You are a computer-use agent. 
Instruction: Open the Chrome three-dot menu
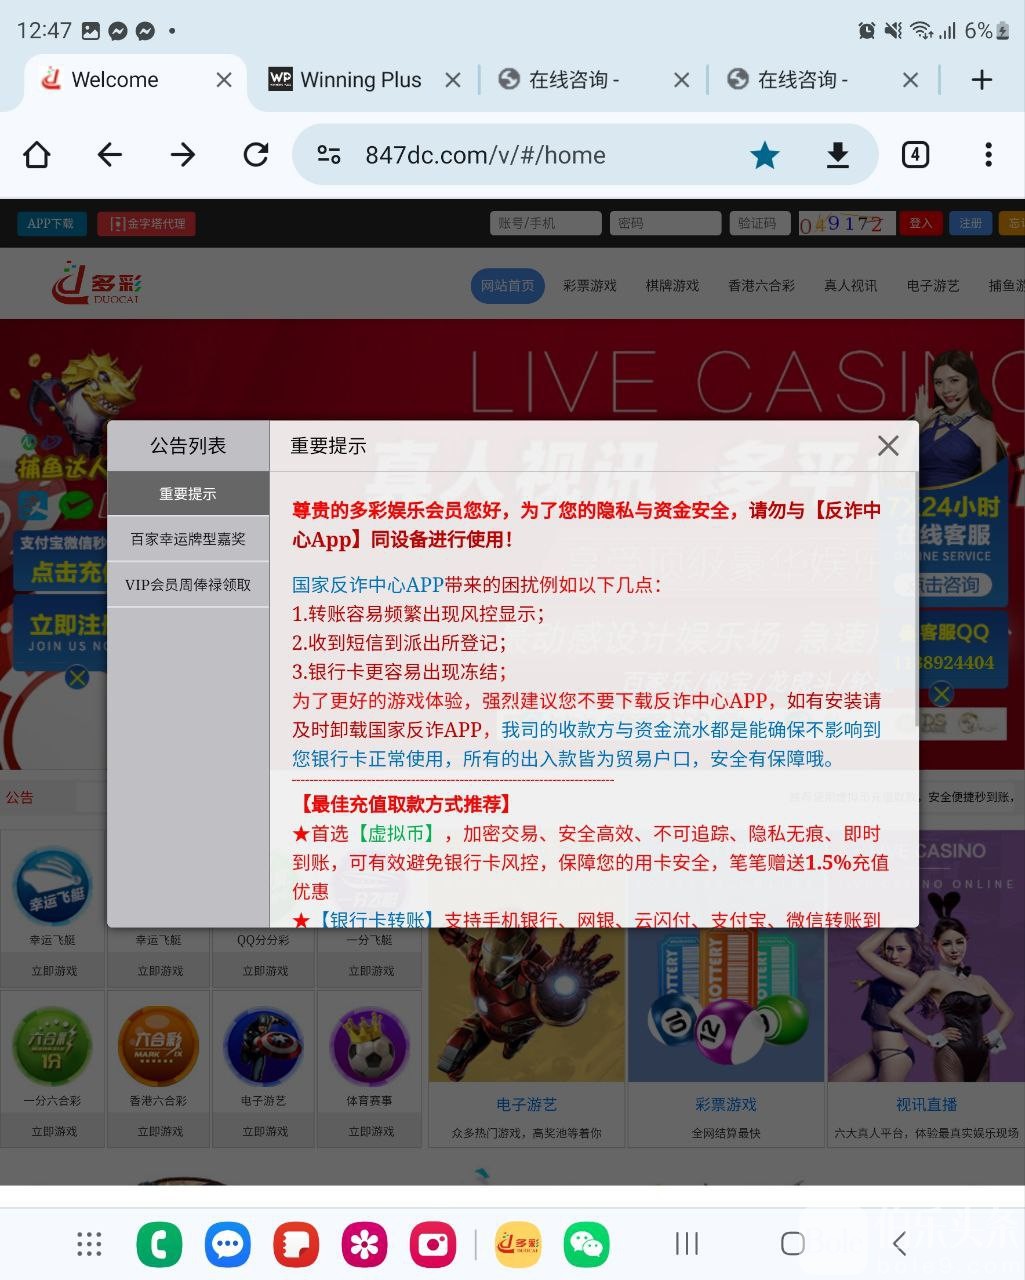(988, 155)
